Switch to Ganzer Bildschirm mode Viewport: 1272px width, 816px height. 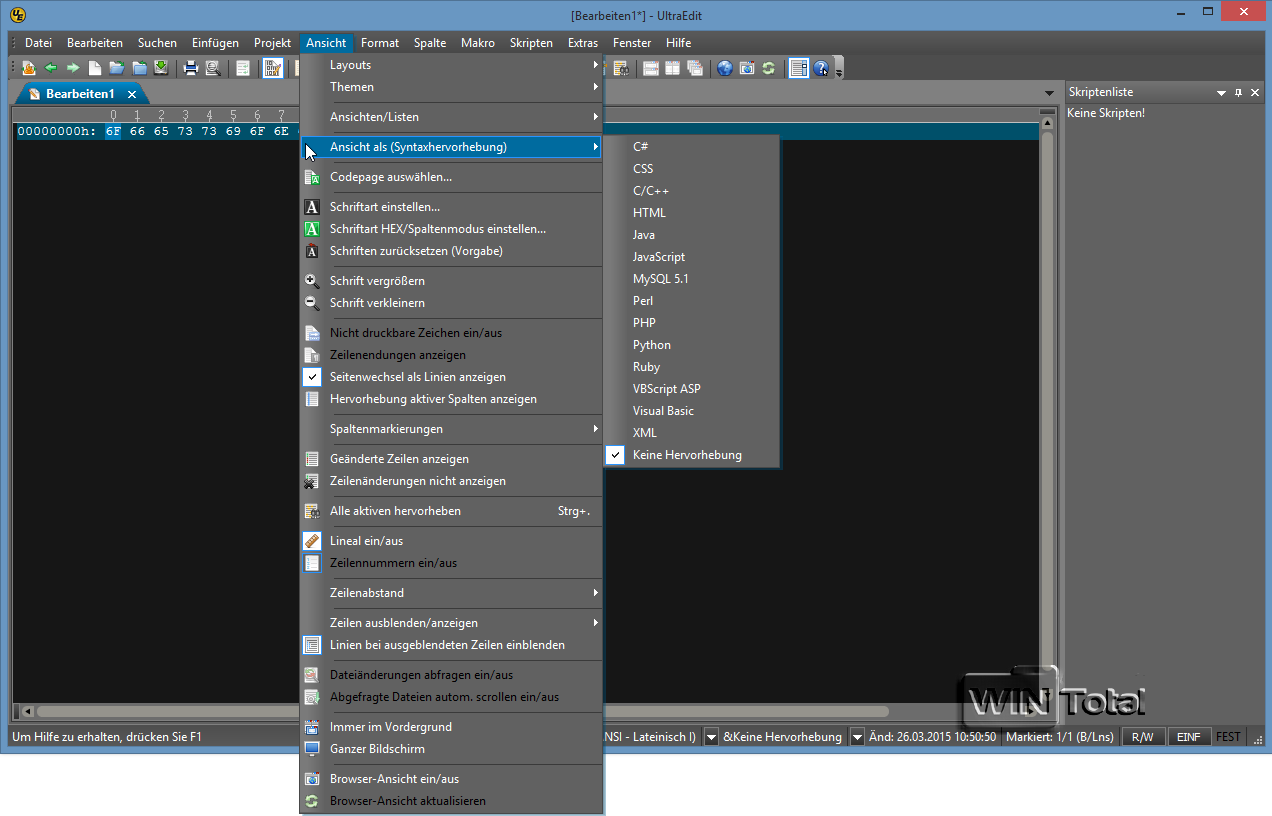[452, 749]
